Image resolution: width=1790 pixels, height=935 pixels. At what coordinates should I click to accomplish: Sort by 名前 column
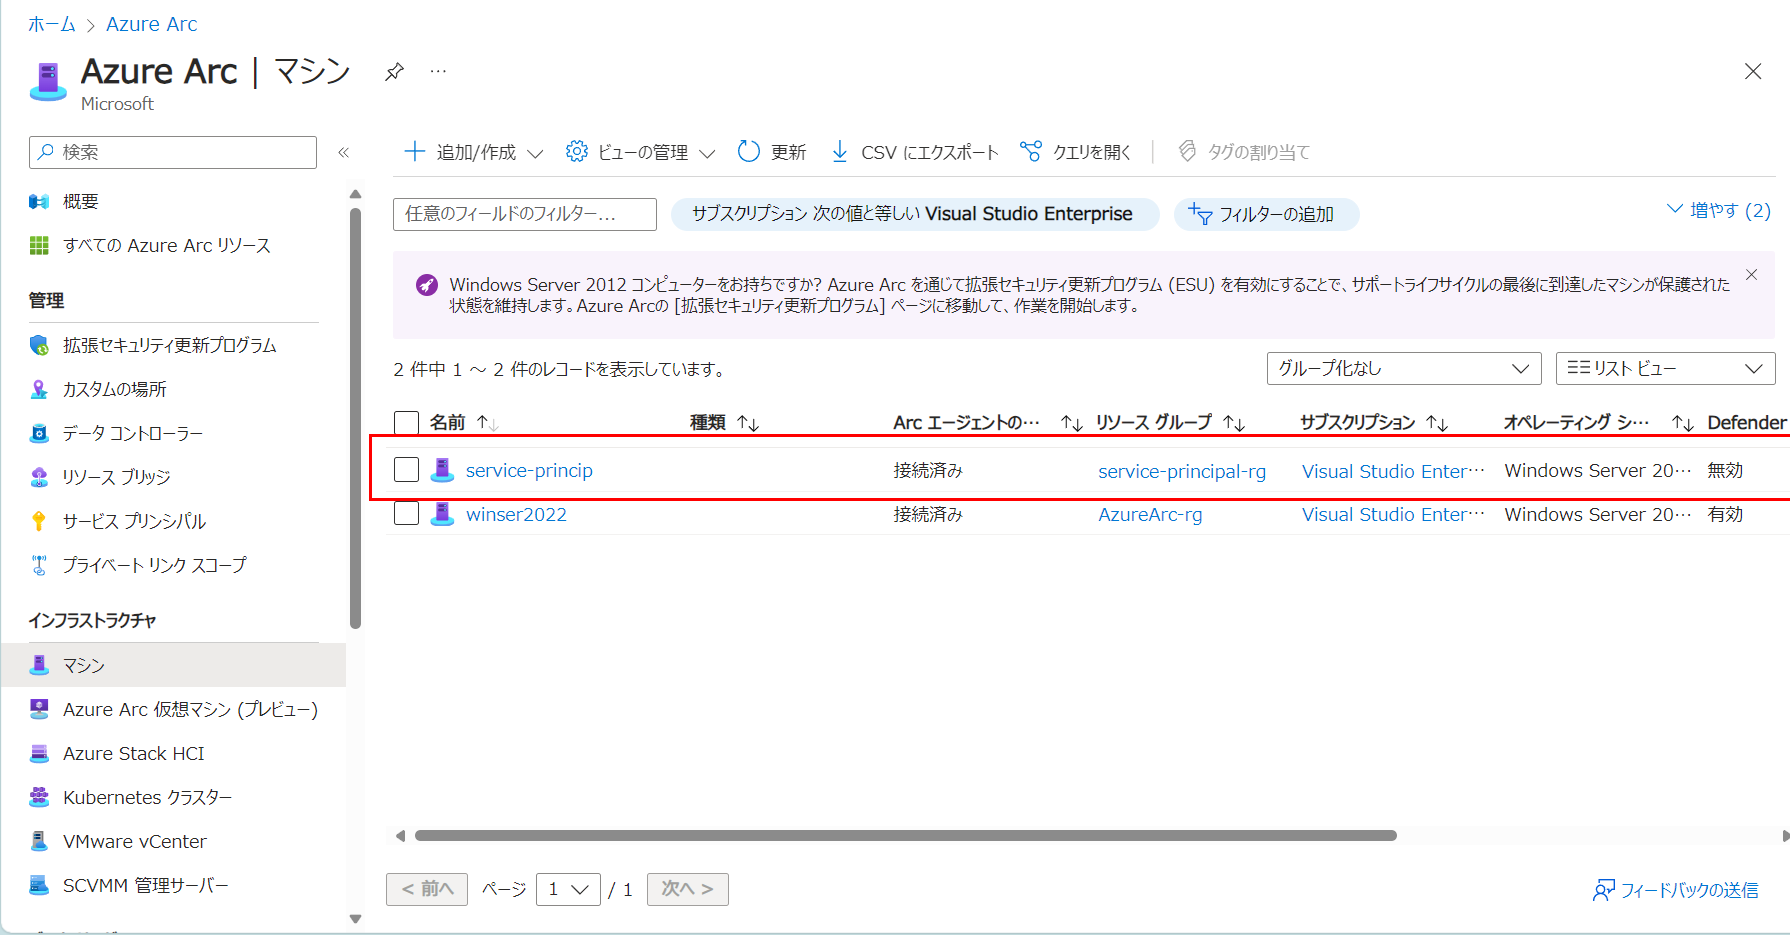coord(465,423)
